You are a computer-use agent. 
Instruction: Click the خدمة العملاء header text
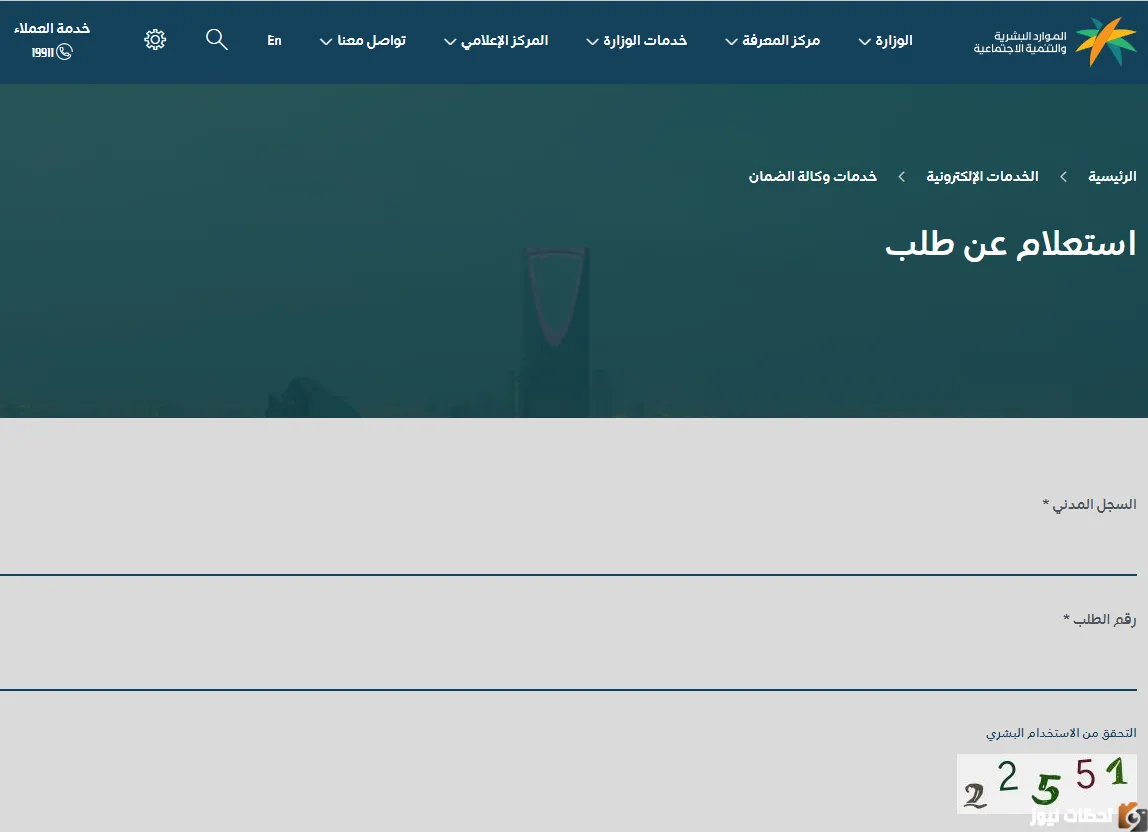[52, 28]
